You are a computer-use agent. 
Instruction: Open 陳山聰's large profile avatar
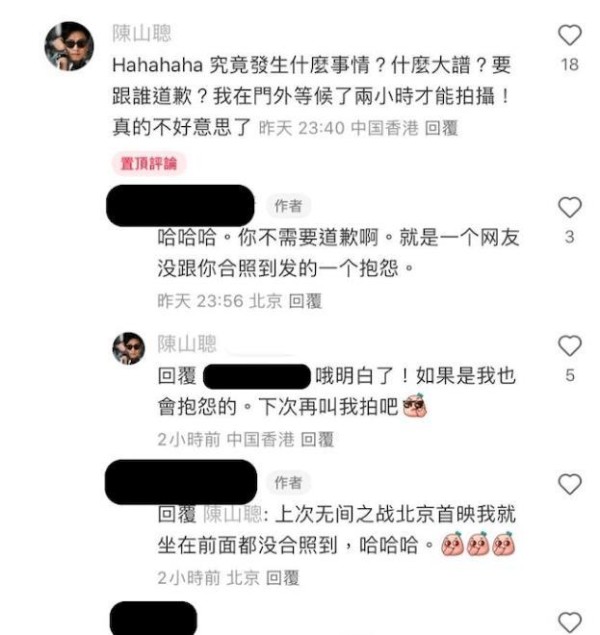[x=69, y=46]
